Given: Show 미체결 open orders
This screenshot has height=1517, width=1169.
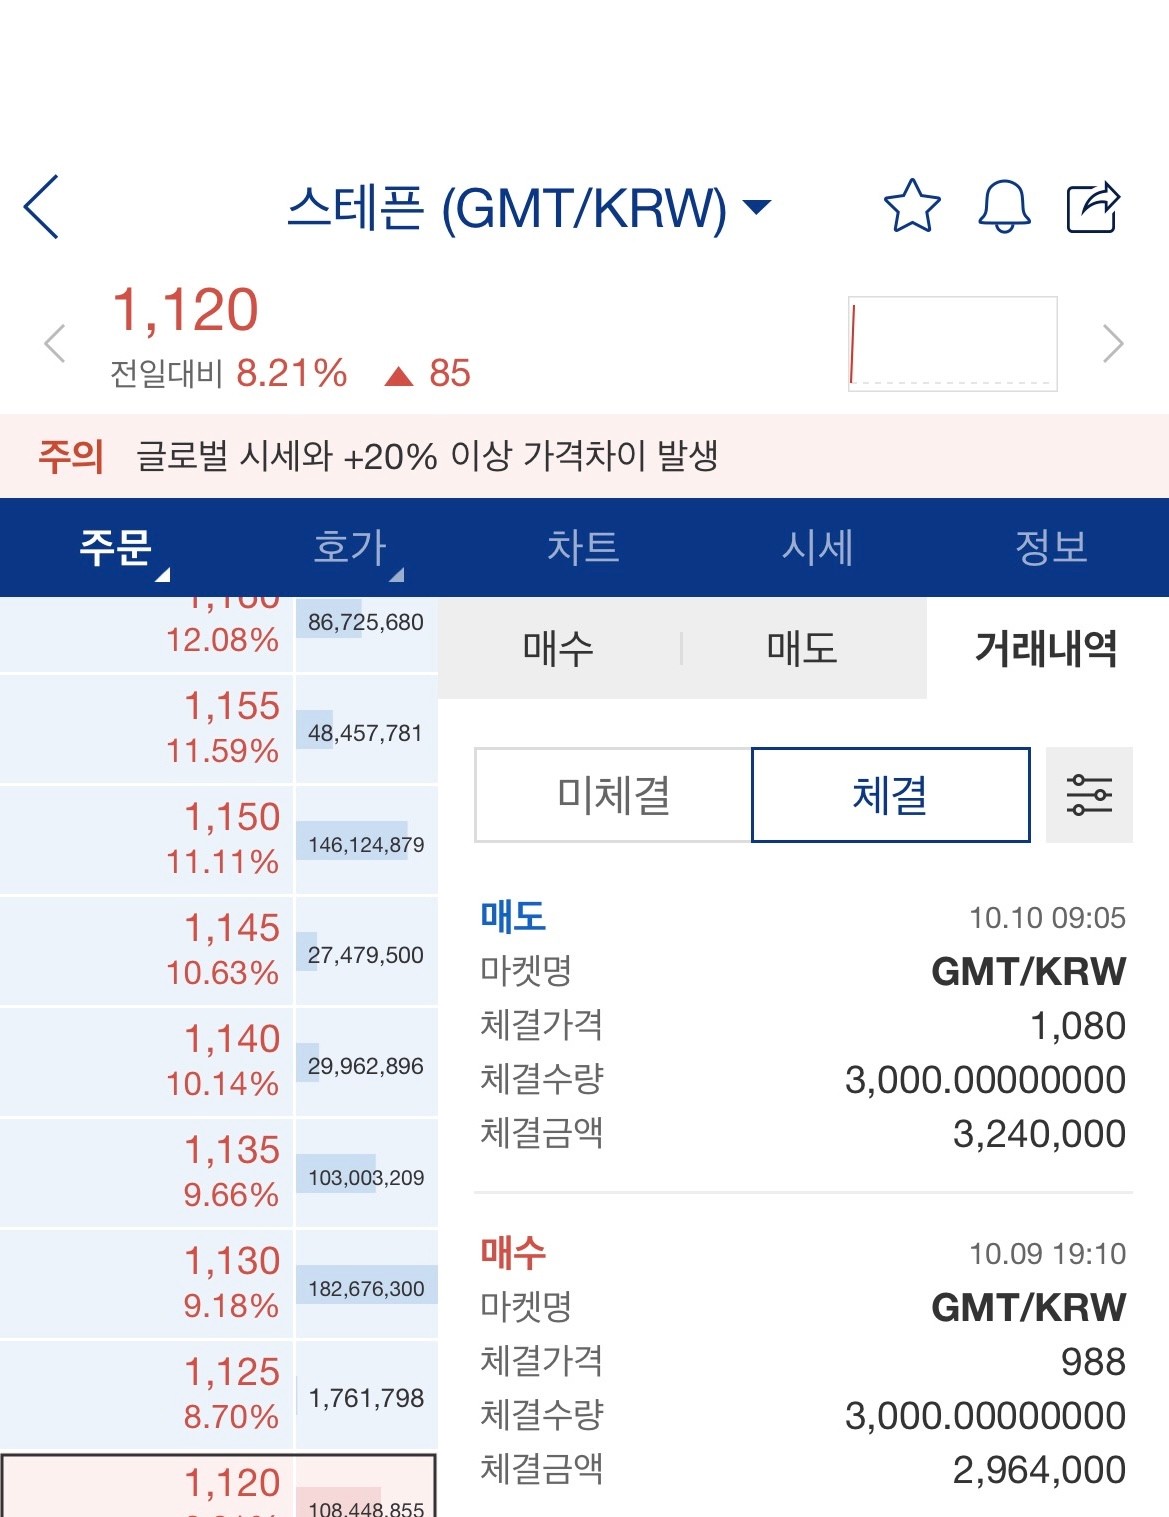Looking at the screenshot, I should pyautogui.click(x=613, y=795).
